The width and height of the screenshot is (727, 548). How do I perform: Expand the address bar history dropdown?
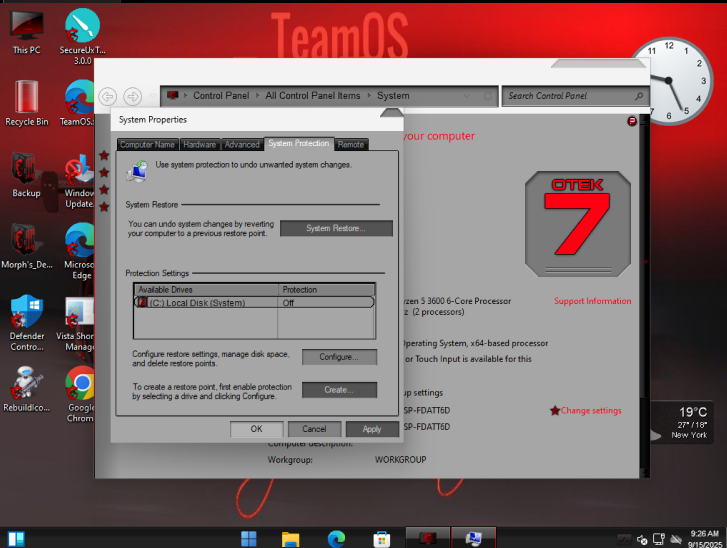point(467,96)
